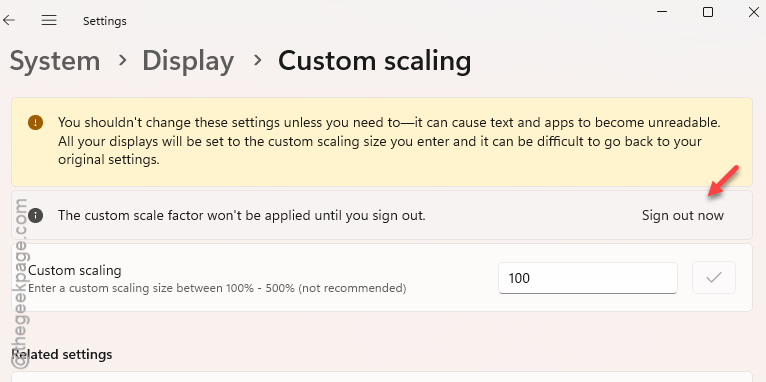Click the orange warning exclamation icon

[x=36, y=122]
